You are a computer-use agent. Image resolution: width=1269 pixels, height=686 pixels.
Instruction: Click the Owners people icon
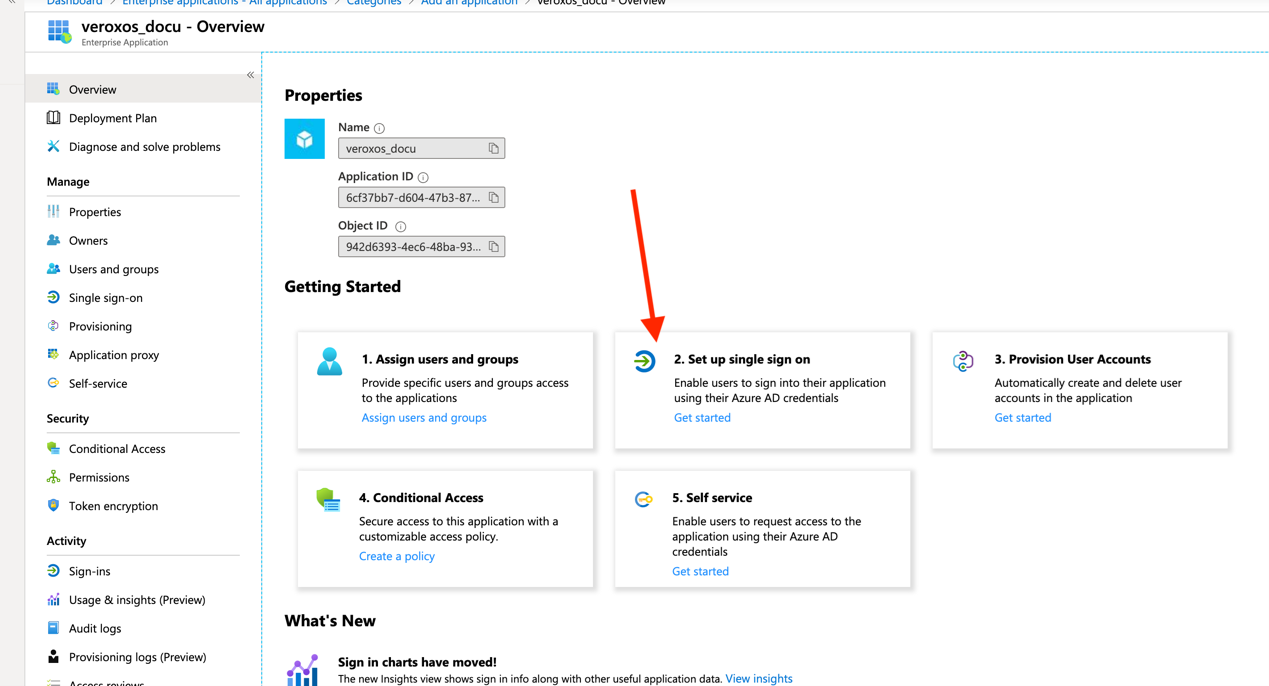[54, 241]
